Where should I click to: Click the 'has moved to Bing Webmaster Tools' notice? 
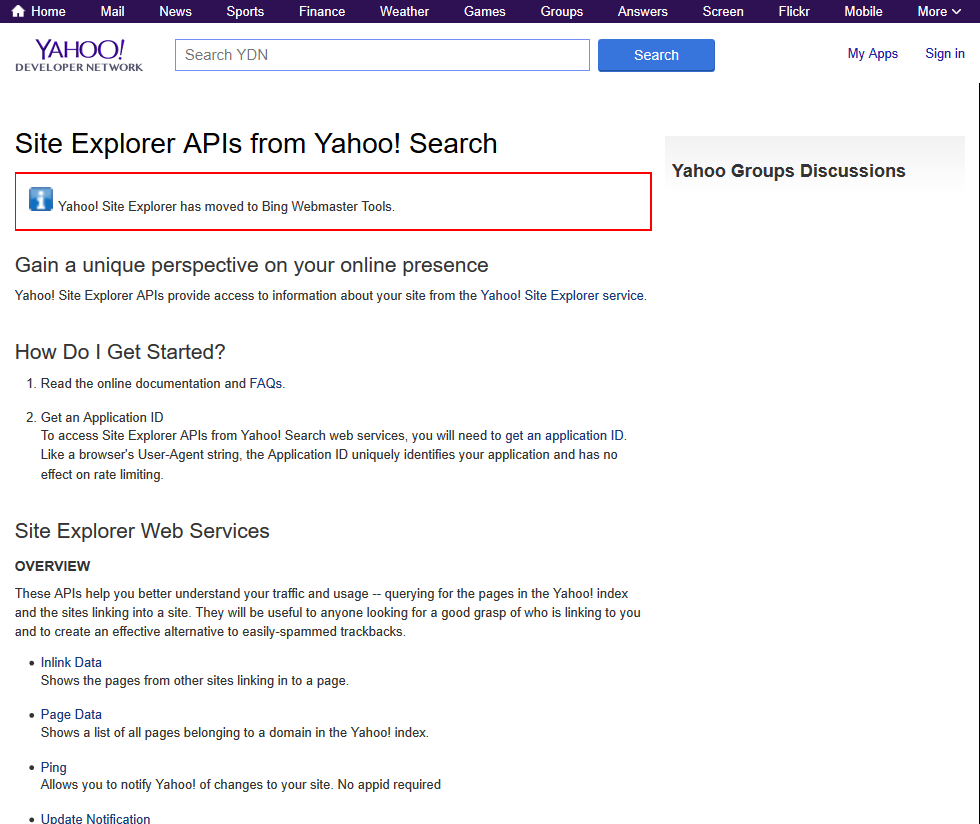(226, 206)
